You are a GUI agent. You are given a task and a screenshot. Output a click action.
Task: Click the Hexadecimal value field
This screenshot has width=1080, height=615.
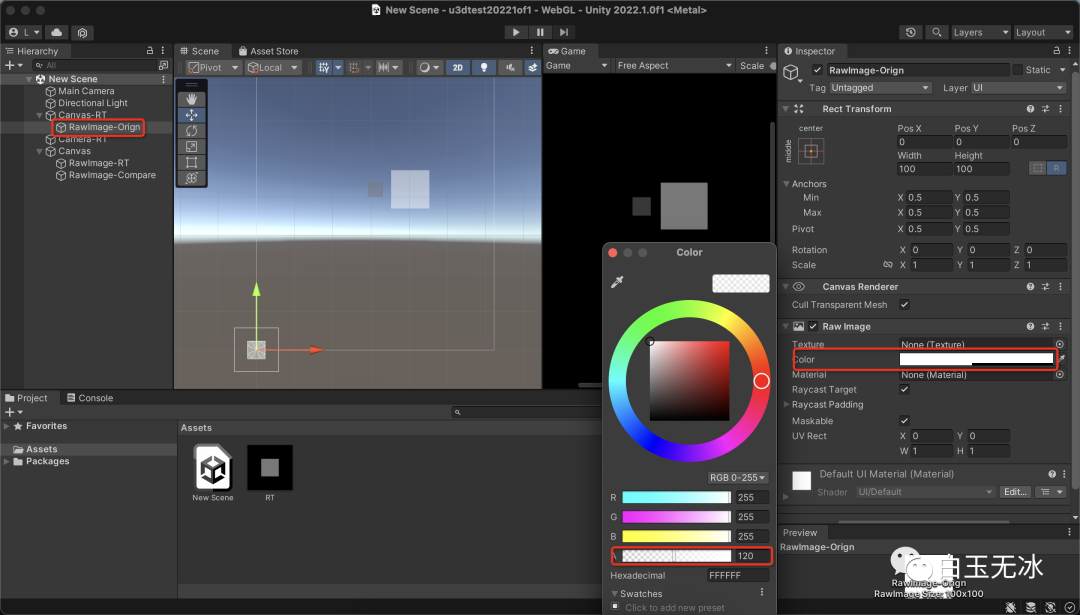[738, 576]
